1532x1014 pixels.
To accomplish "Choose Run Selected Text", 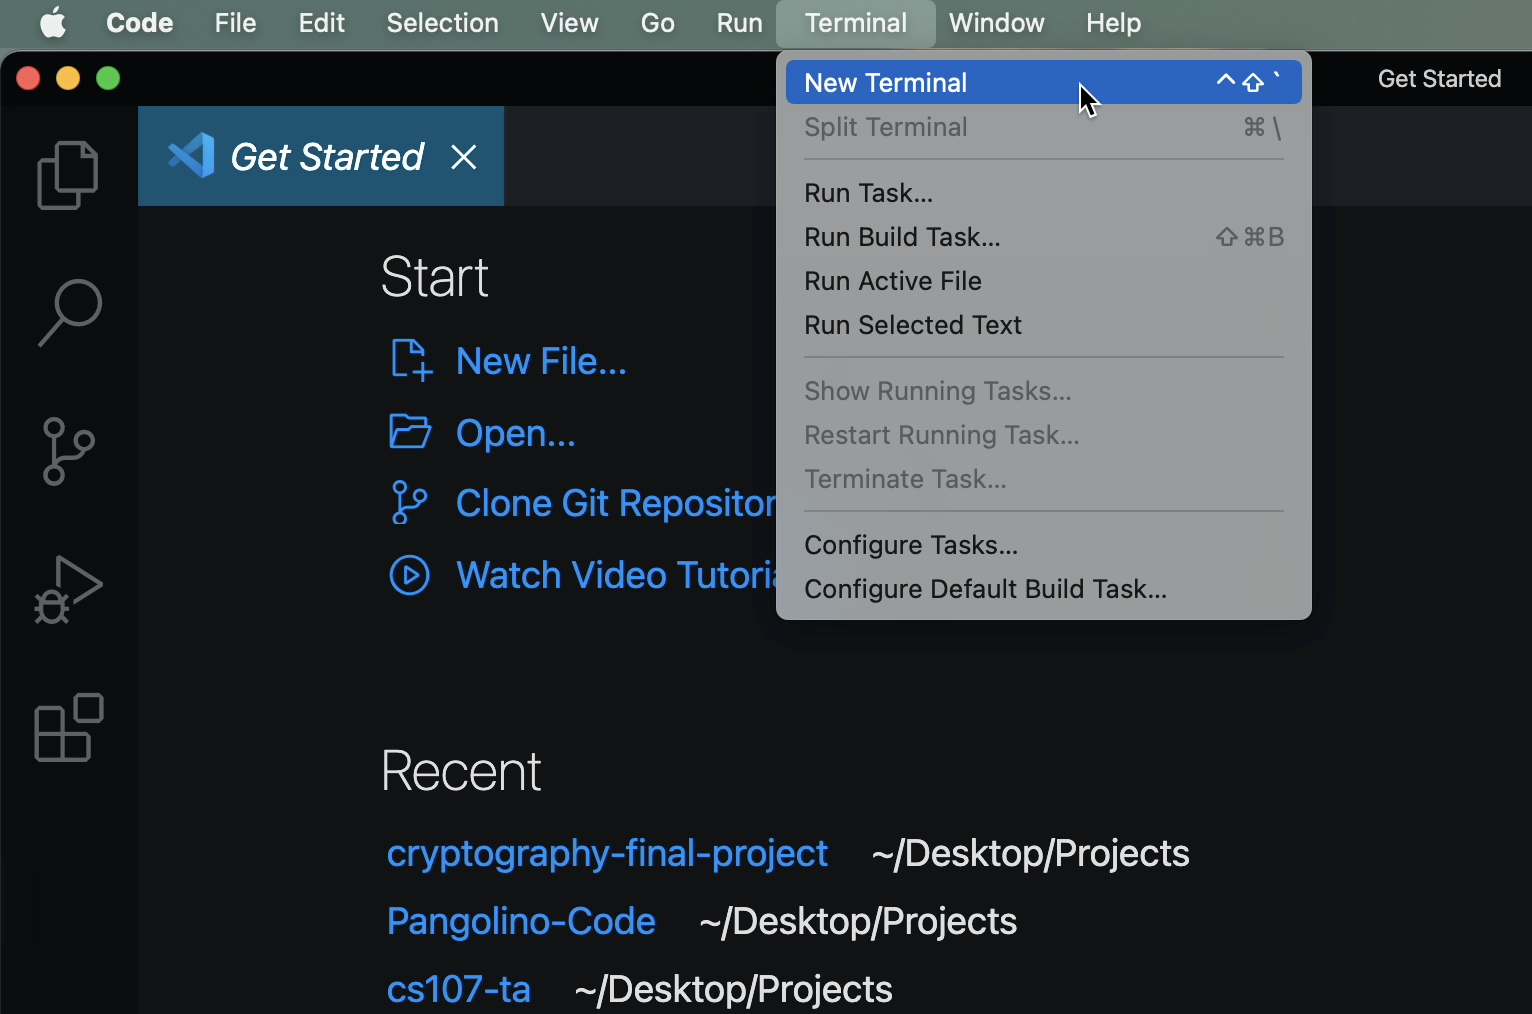I will click(1043, 325).
